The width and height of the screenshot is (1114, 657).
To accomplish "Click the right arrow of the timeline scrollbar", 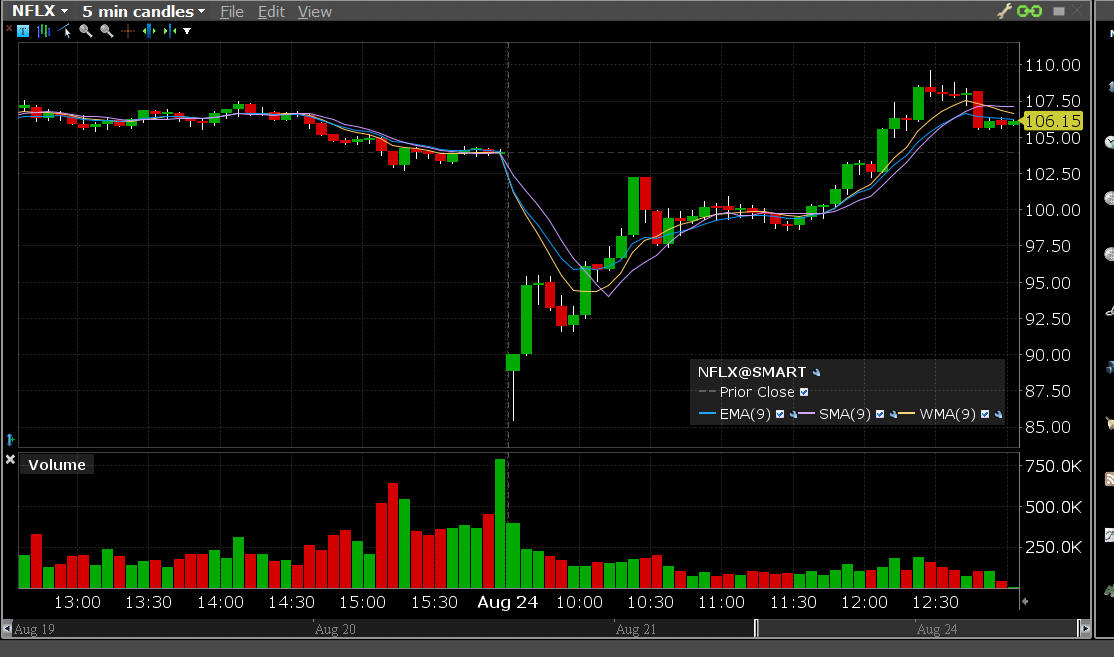I will (1083, 628).
